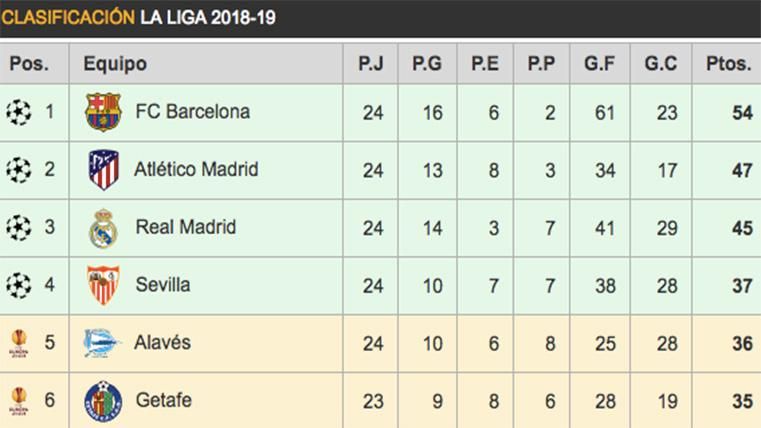Click Europa League icon beside position 5

click(x=19, y=343)
